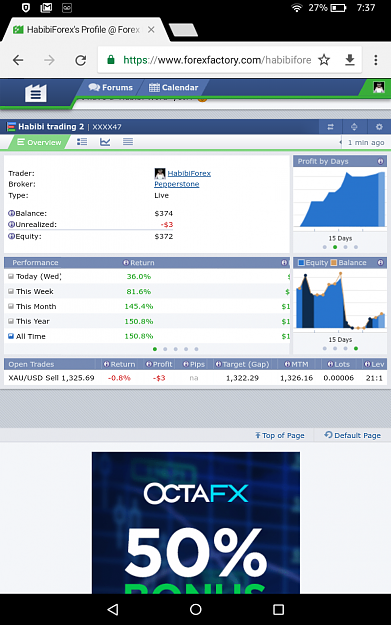Click the Default Page link
Image resolution: width=391 pixels, height=625 pixels.
pos(353,435)
